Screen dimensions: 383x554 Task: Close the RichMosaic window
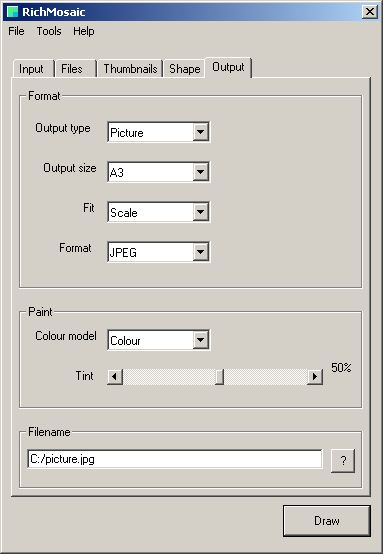(x=370, y=12)
